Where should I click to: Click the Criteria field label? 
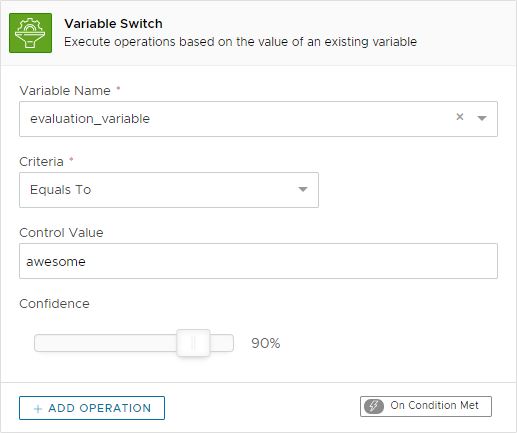pyautogui.click(x=41, y=162)
